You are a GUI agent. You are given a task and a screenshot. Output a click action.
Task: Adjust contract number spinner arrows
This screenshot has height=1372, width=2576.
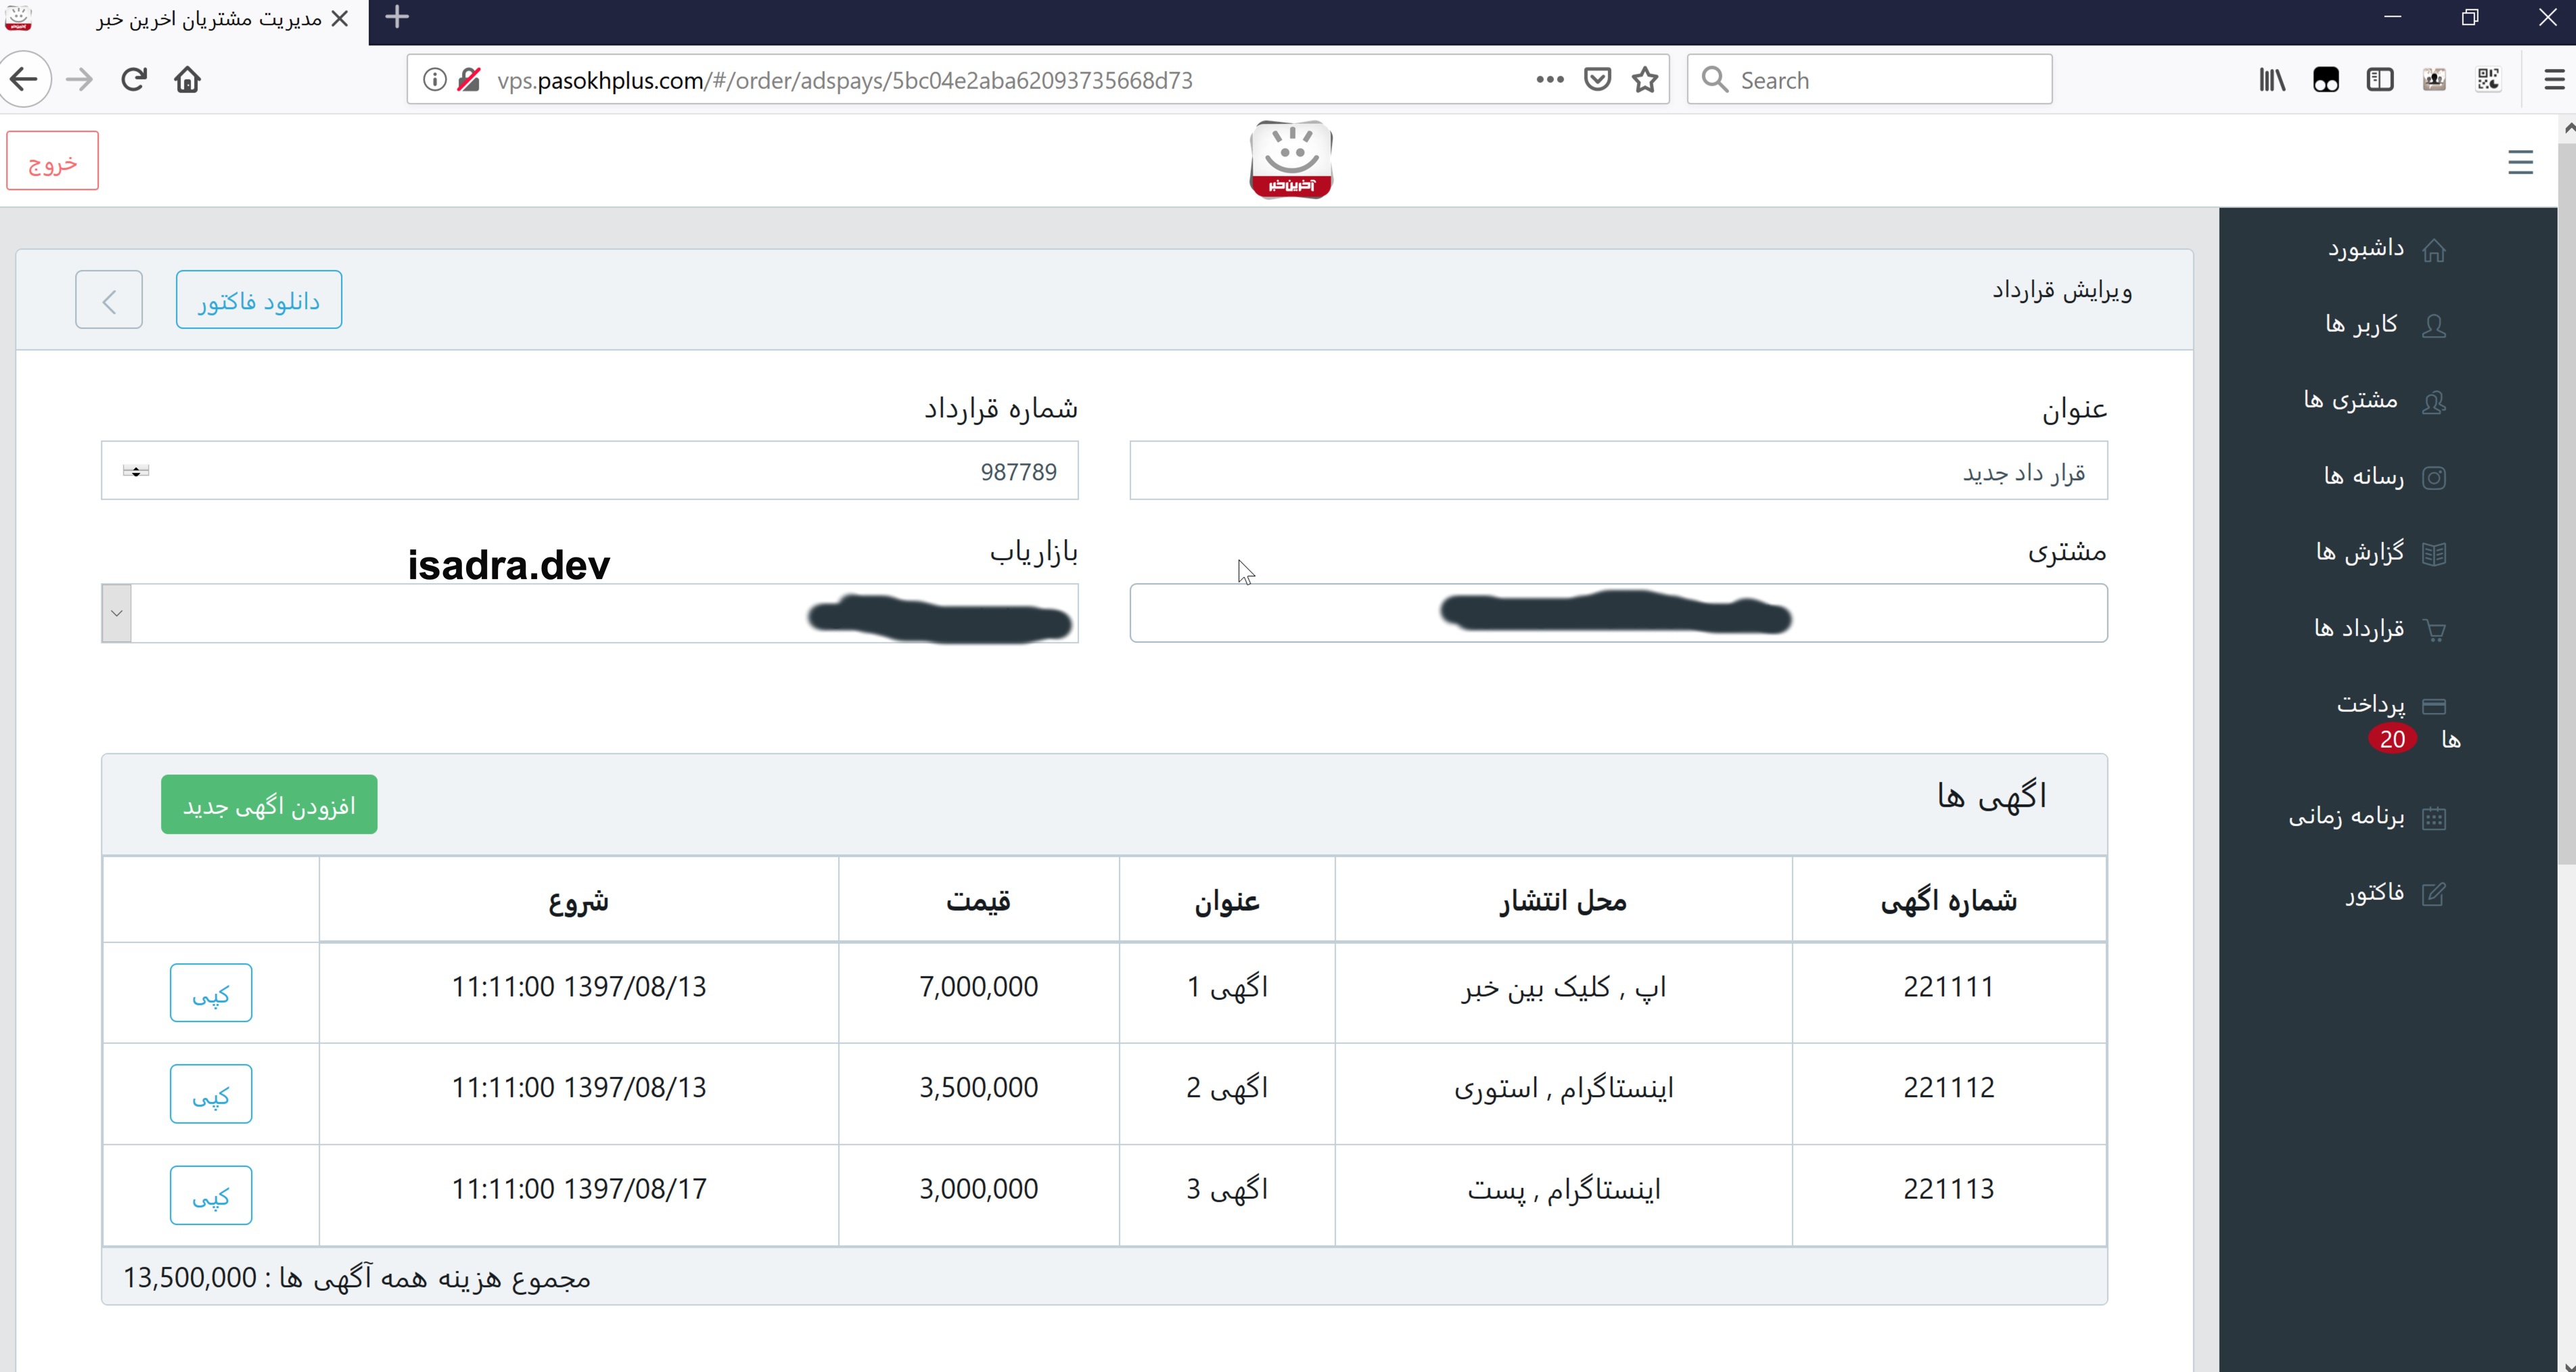tap(136, 471)
